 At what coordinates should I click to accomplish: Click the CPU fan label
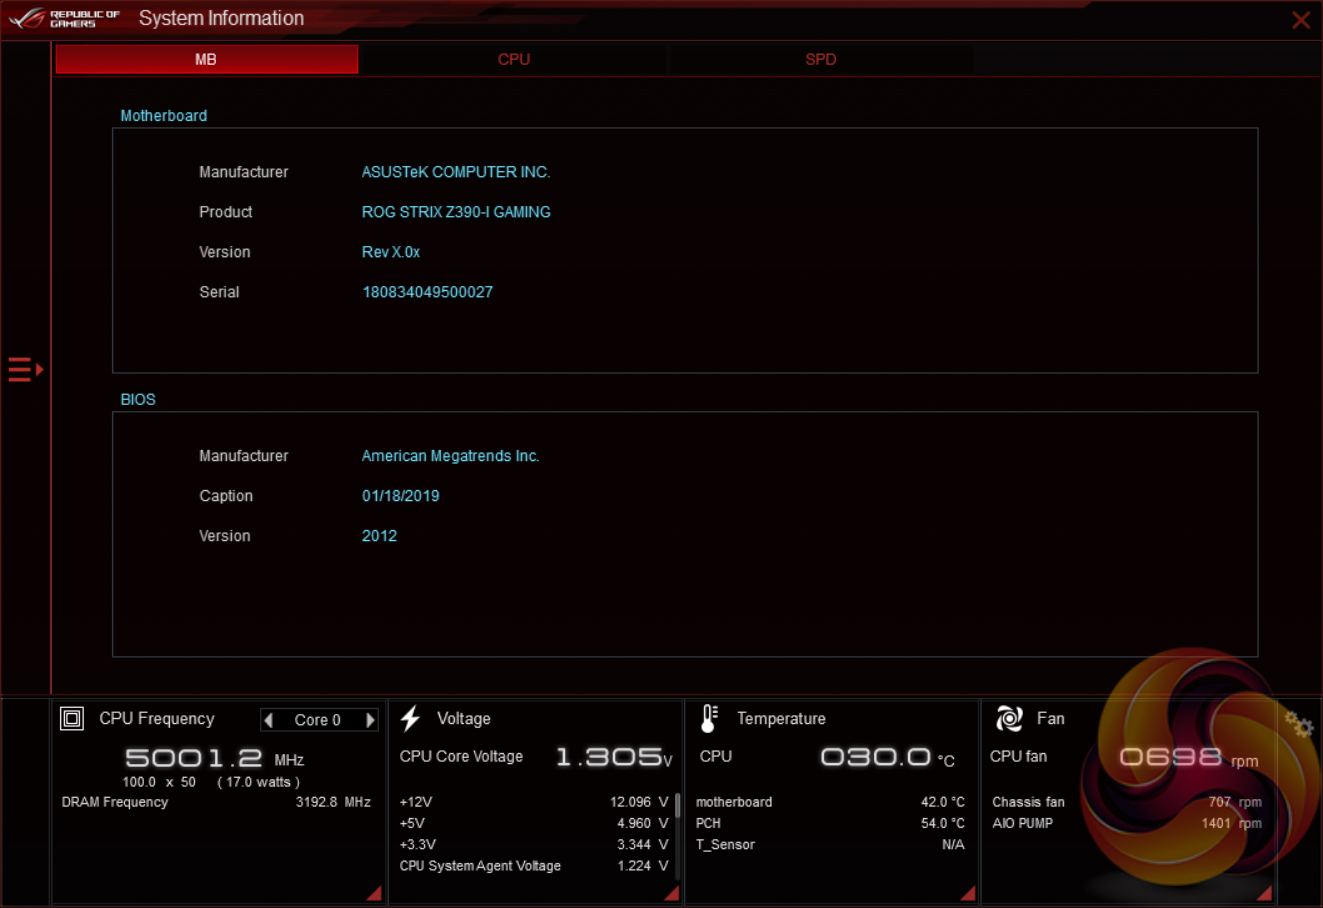[x=1018, y=757]
